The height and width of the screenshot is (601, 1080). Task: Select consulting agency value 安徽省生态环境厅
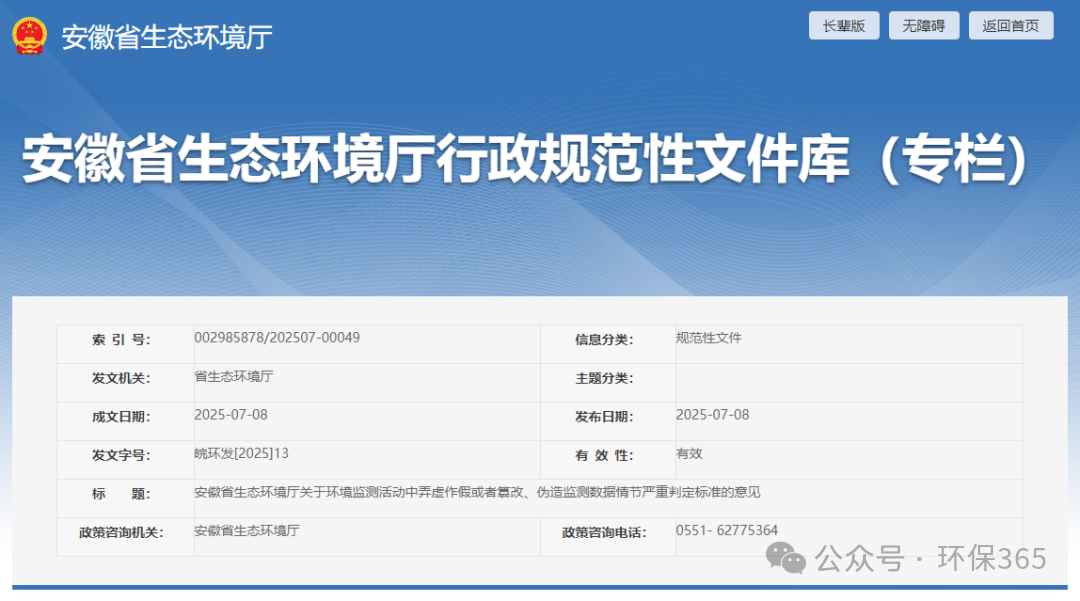tap(247, 530)
